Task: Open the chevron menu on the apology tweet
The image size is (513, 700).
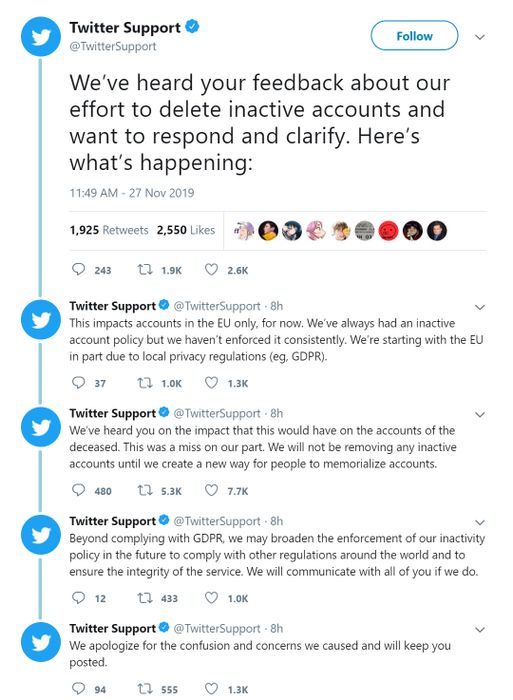Action: coord(480,630)
